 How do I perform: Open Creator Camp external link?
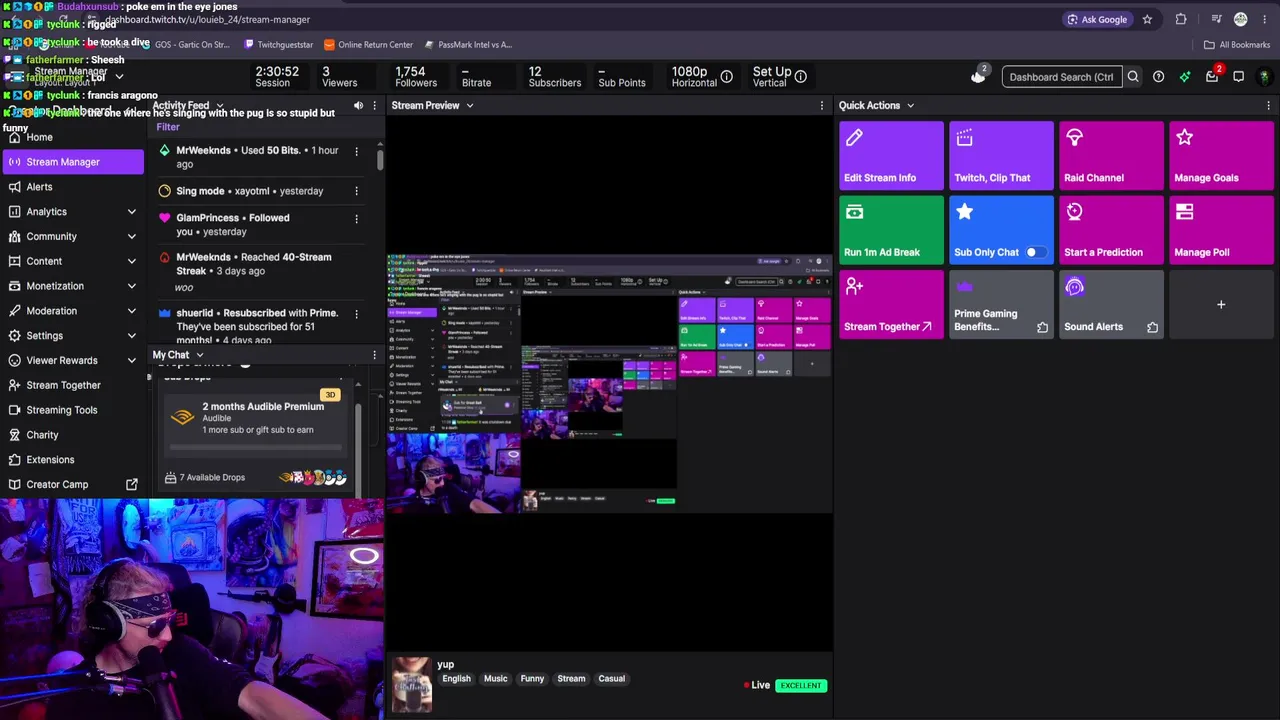73,484
